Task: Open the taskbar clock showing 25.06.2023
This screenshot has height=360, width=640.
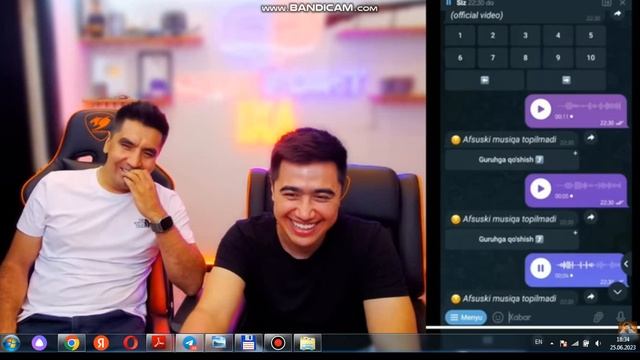Action: [623, 343]
